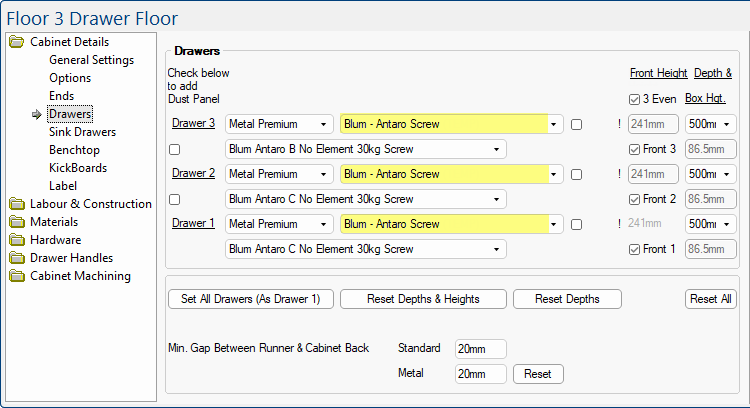The image size is (750, 408).
Task: Click the Standard gap 20mm field
Action: [x=480, y=349]
